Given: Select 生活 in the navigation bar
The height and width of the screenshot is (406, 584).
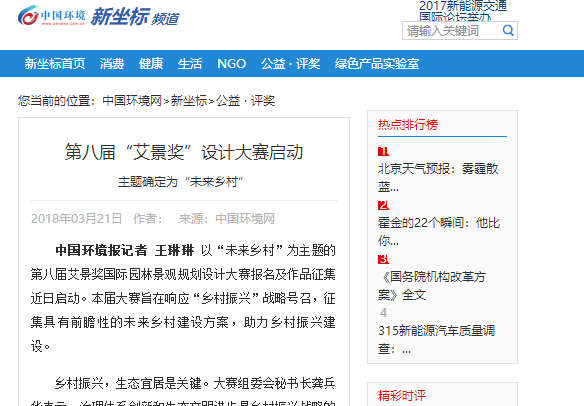Looking at the screenshot, I should point(190,64).
